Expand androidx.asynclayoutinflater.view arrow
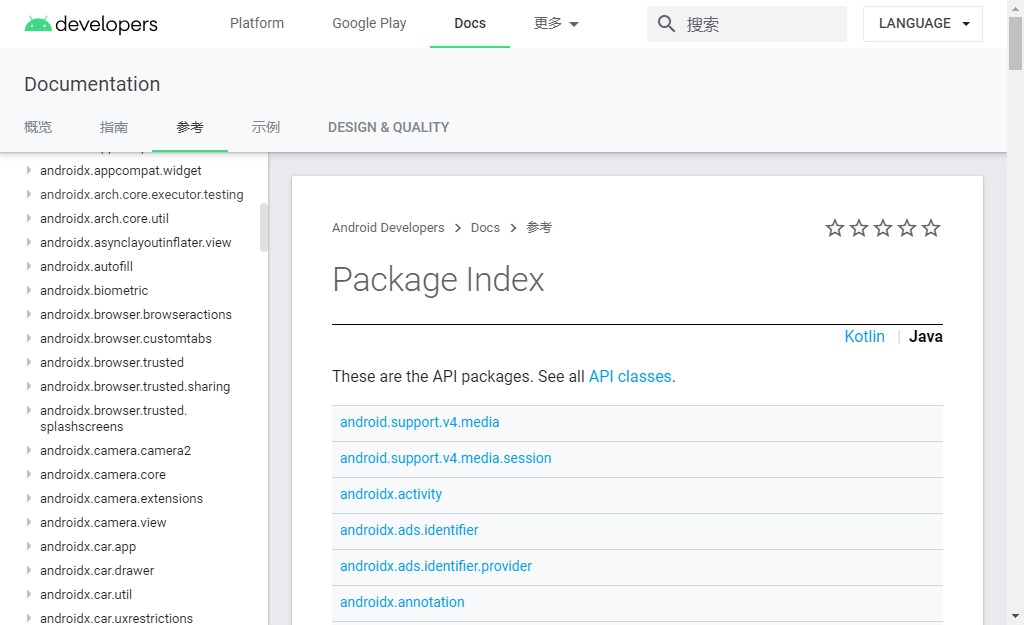The height and width of the screenshot is (625, 1024). pyautogui.click(x=29, y=242)
